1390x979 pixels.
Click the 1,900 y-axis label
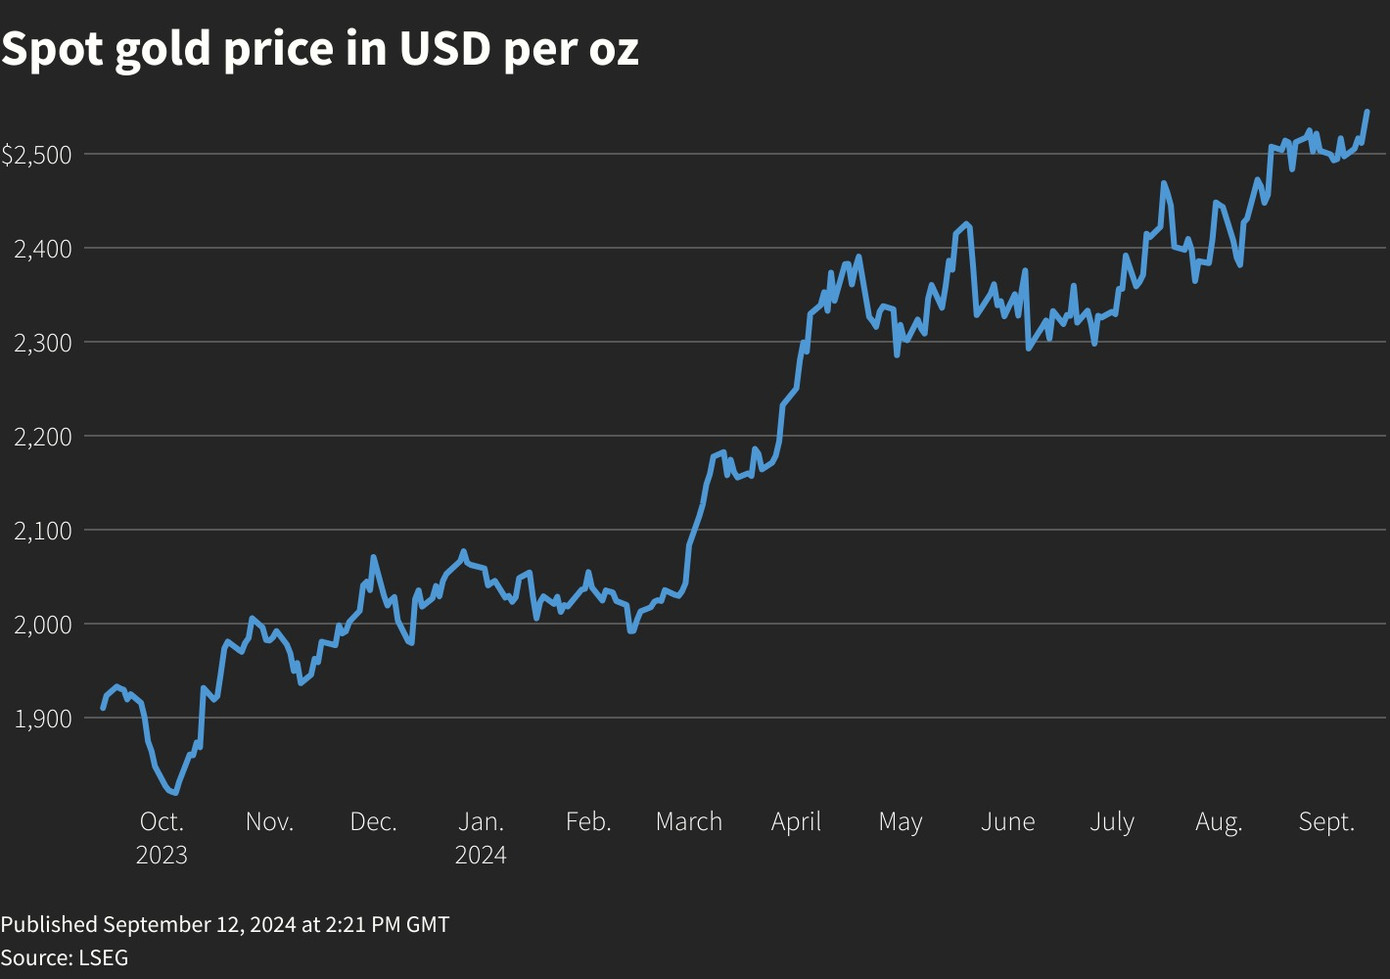click(43, 719)
